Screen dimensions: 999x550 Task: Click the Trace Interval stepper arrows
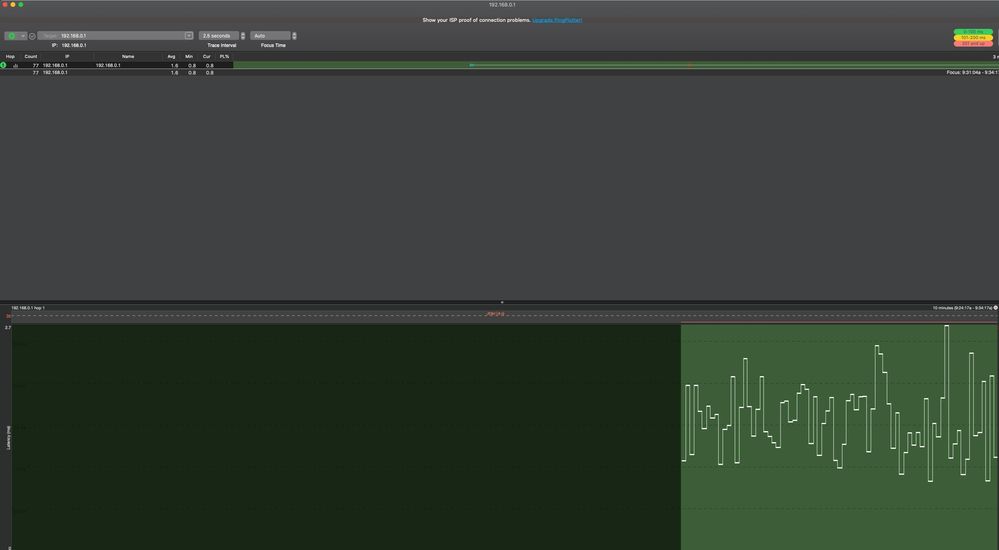[243, 36]
